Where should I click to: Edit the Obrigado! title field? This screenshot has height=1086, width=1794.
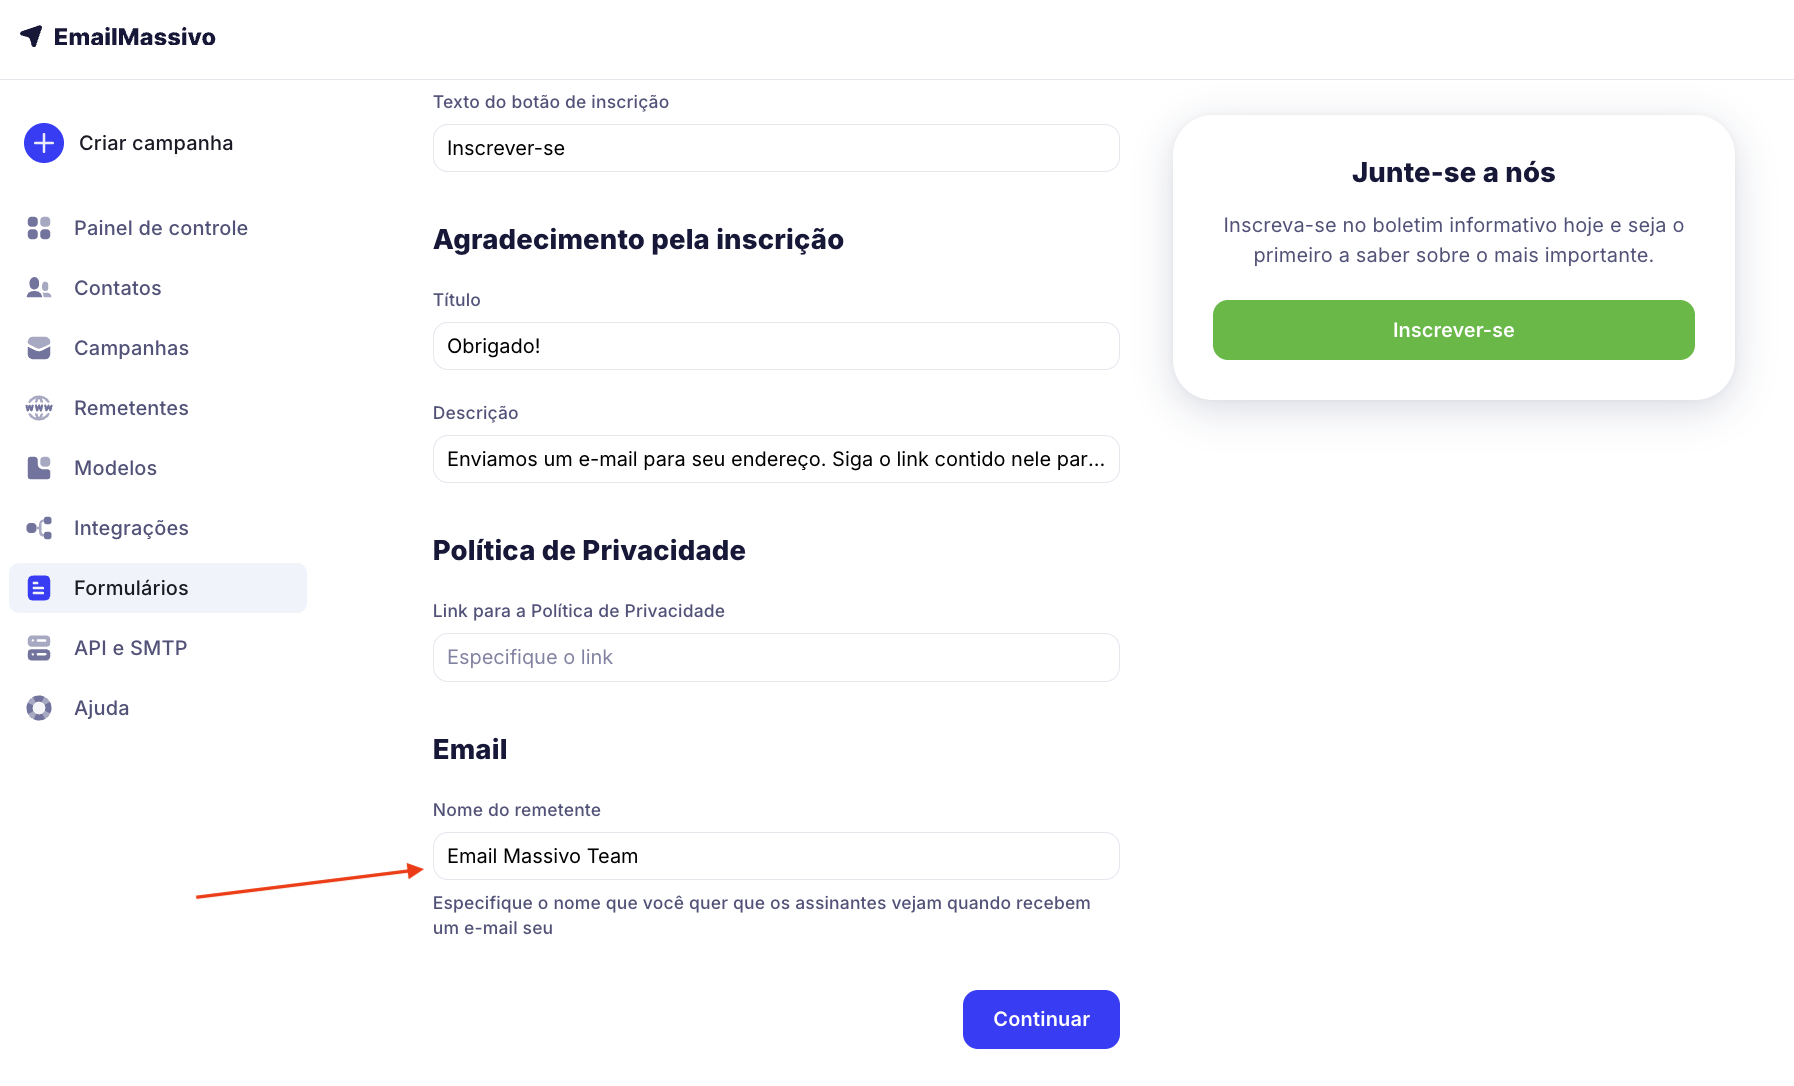coord(776,346)
